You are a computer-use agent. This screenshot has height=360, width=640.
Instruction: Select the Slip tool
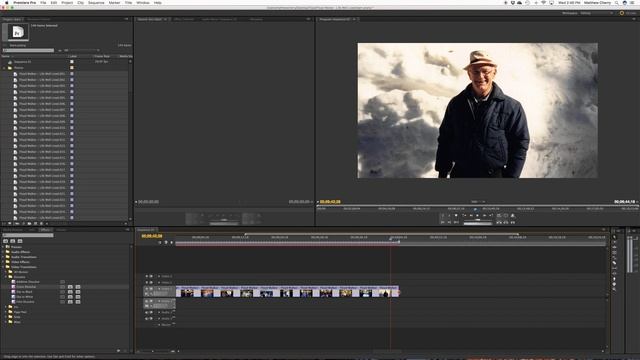tap(614, 268)
